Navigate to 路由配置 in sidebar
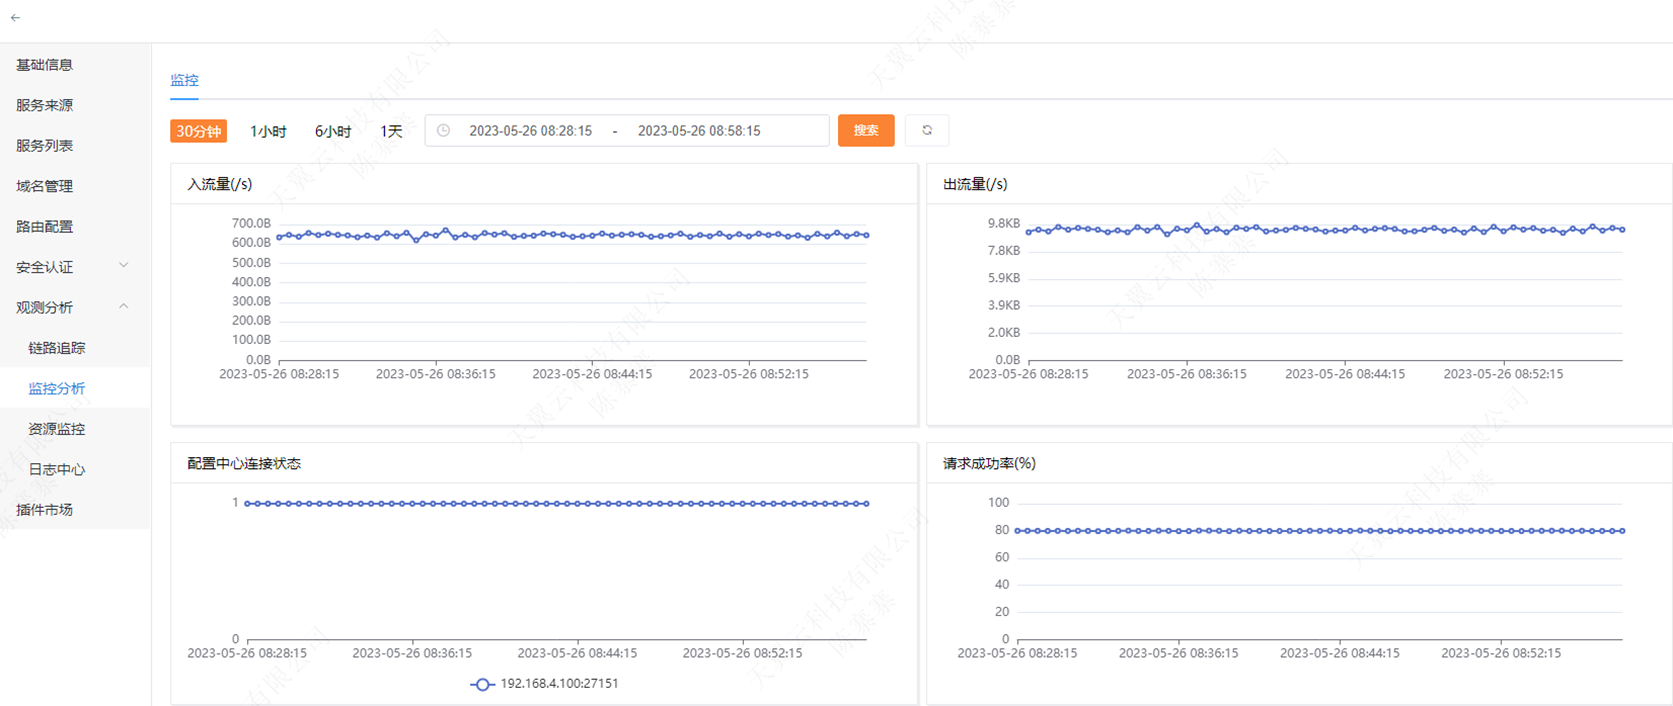 45,227
